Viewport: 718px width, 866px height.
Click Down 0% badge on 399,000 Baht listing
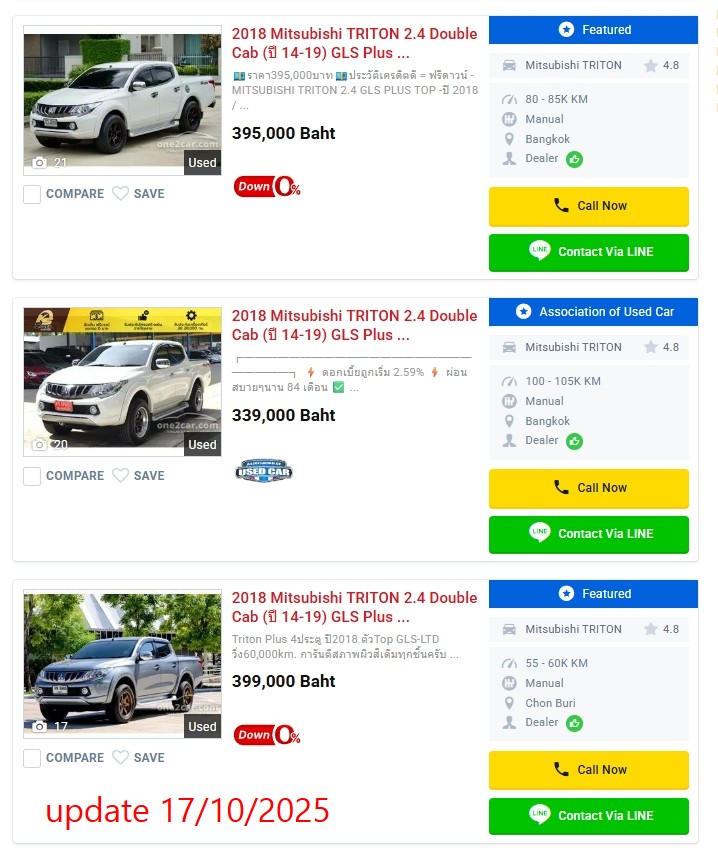point(267,735)
